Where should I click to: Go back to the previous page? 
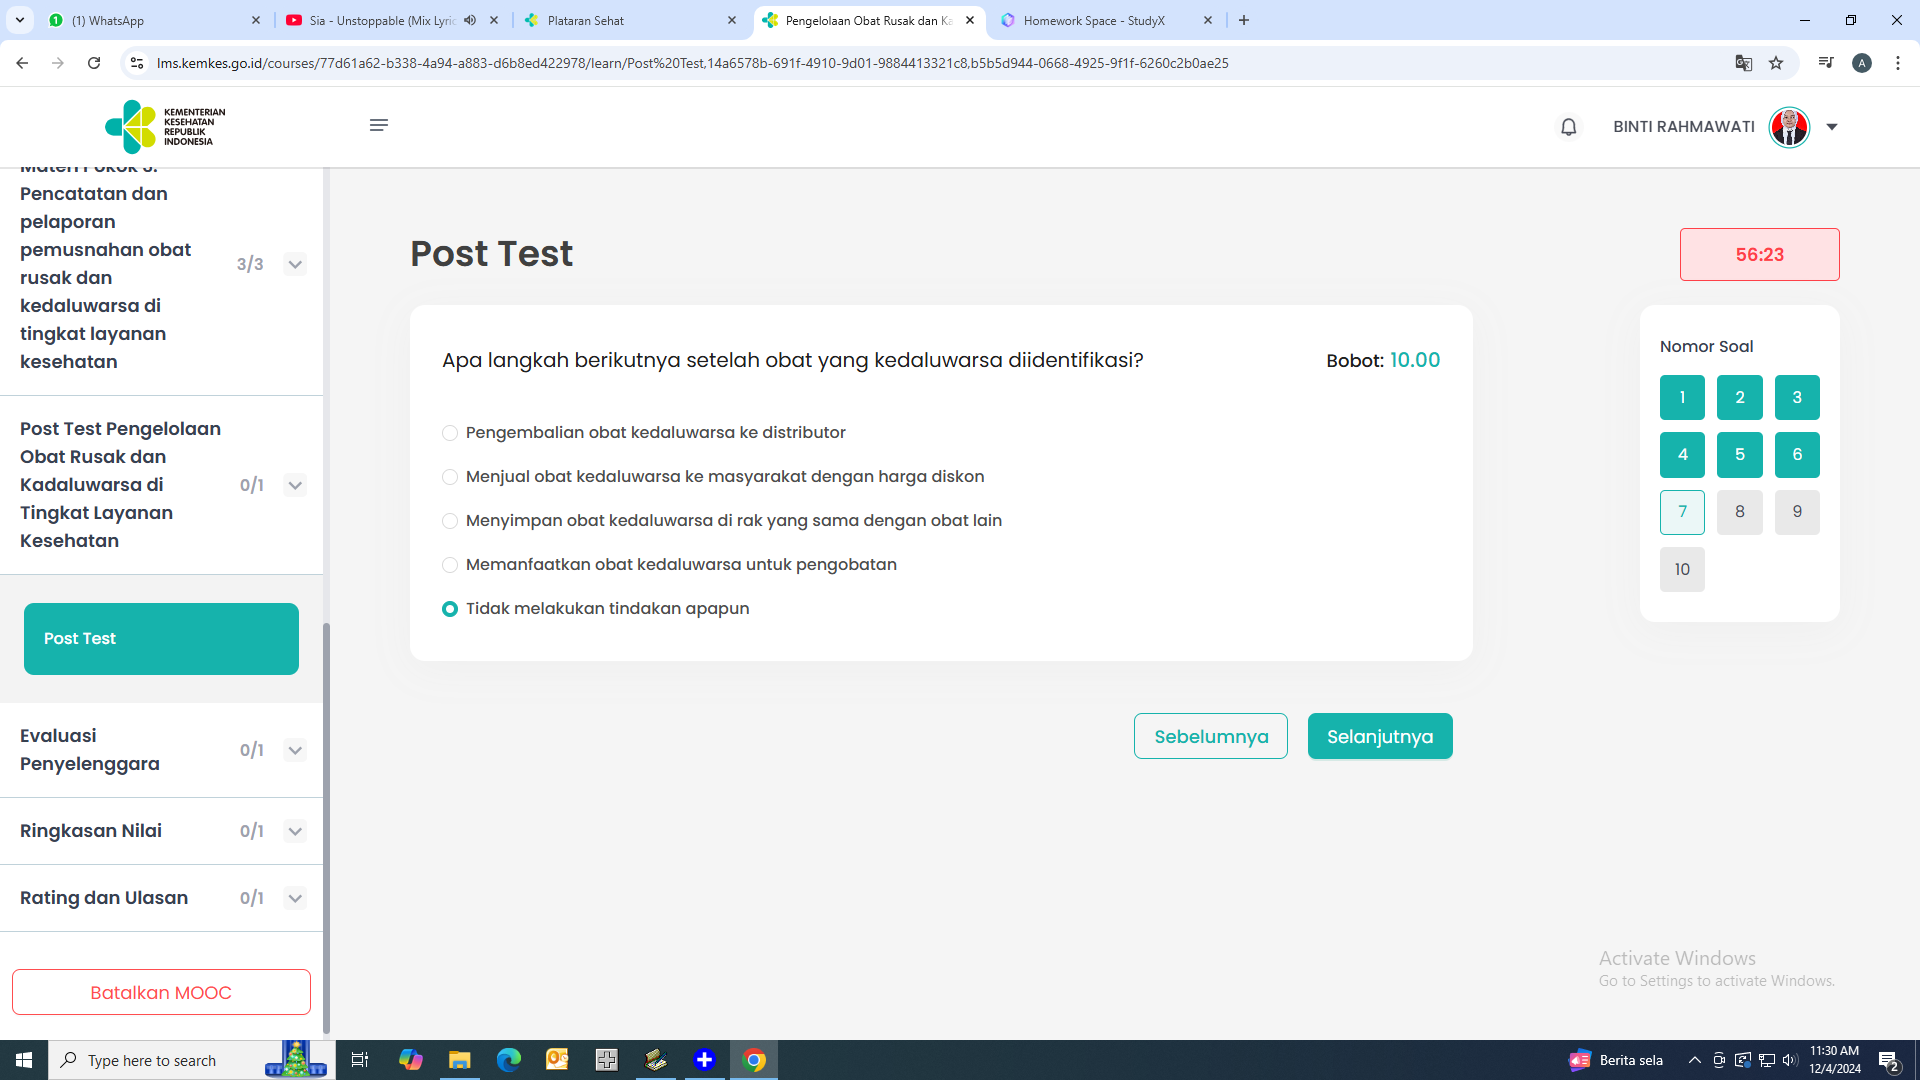tap(22, 63)
